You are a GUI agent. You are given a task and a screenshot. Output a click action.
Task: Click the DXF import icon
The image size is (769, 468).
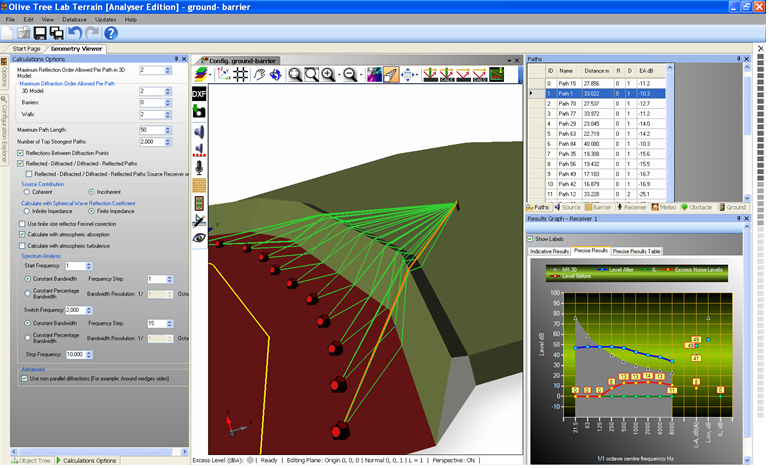[x=199, y=94]
